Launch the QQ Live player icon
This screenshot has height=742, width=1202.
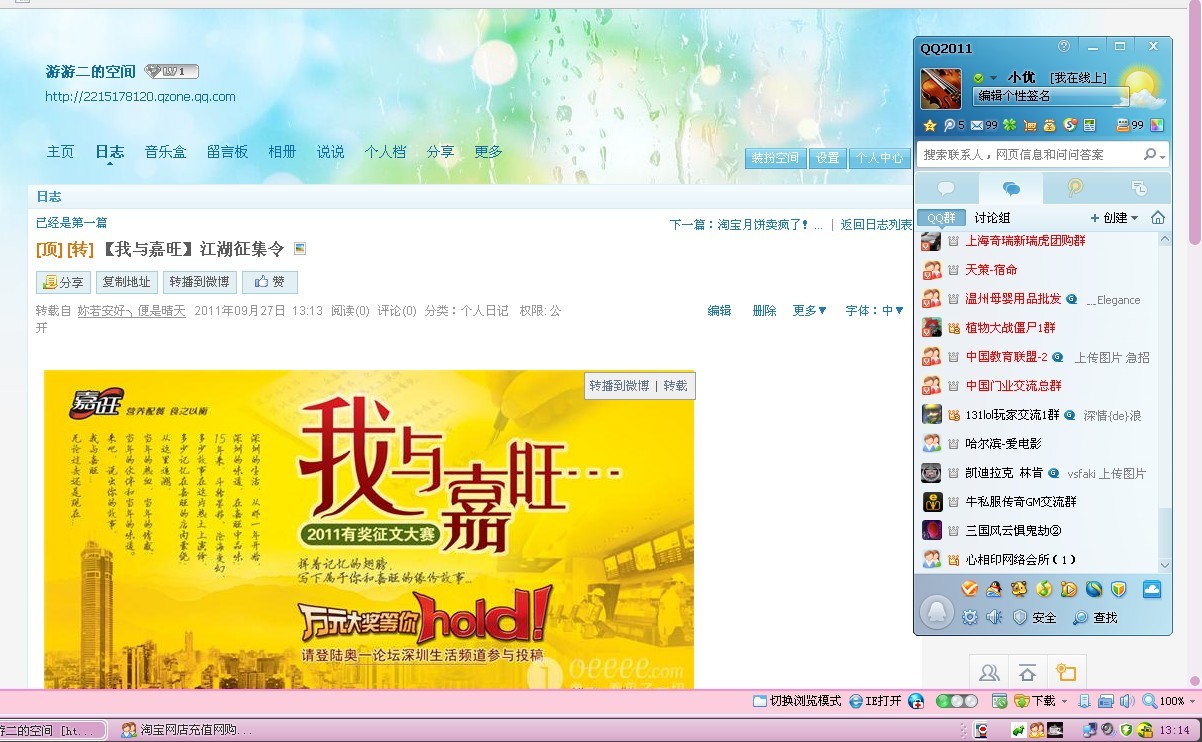pos(1069,589)
